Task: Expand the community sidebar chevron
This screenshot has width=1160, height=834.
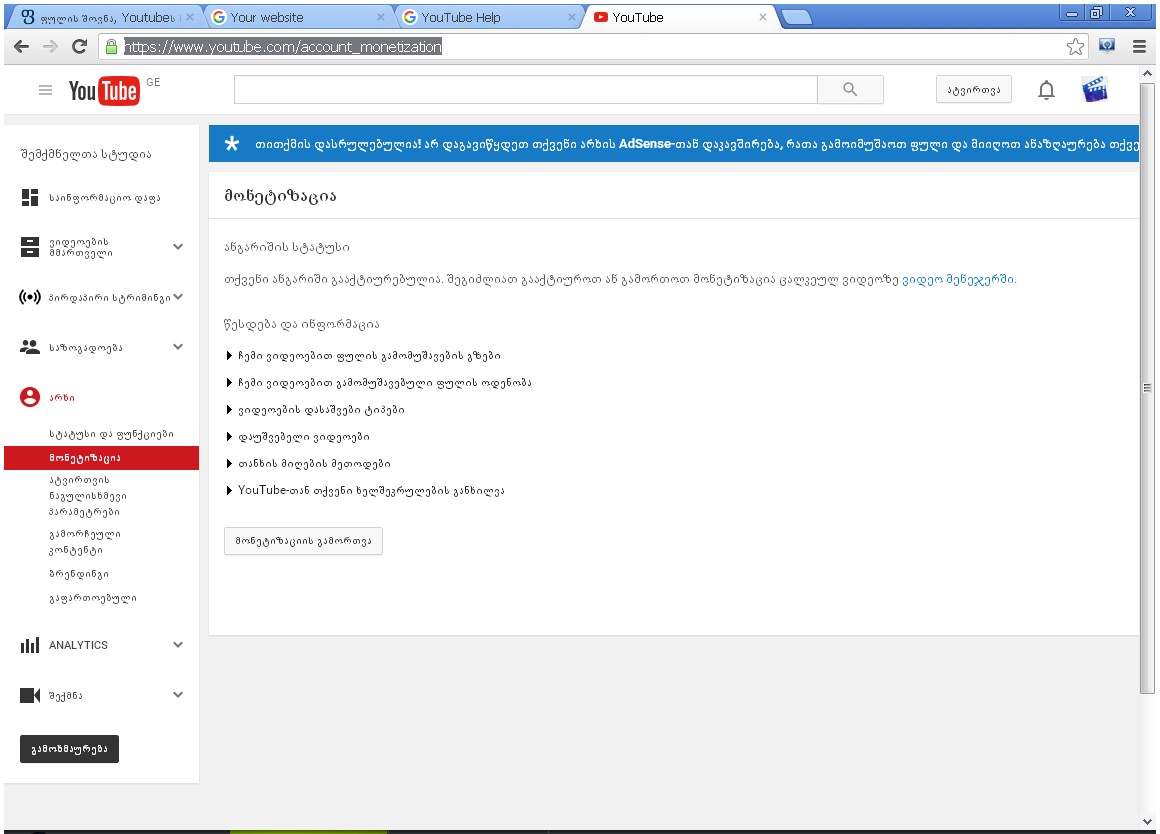Action: click(x=178, y=346)
